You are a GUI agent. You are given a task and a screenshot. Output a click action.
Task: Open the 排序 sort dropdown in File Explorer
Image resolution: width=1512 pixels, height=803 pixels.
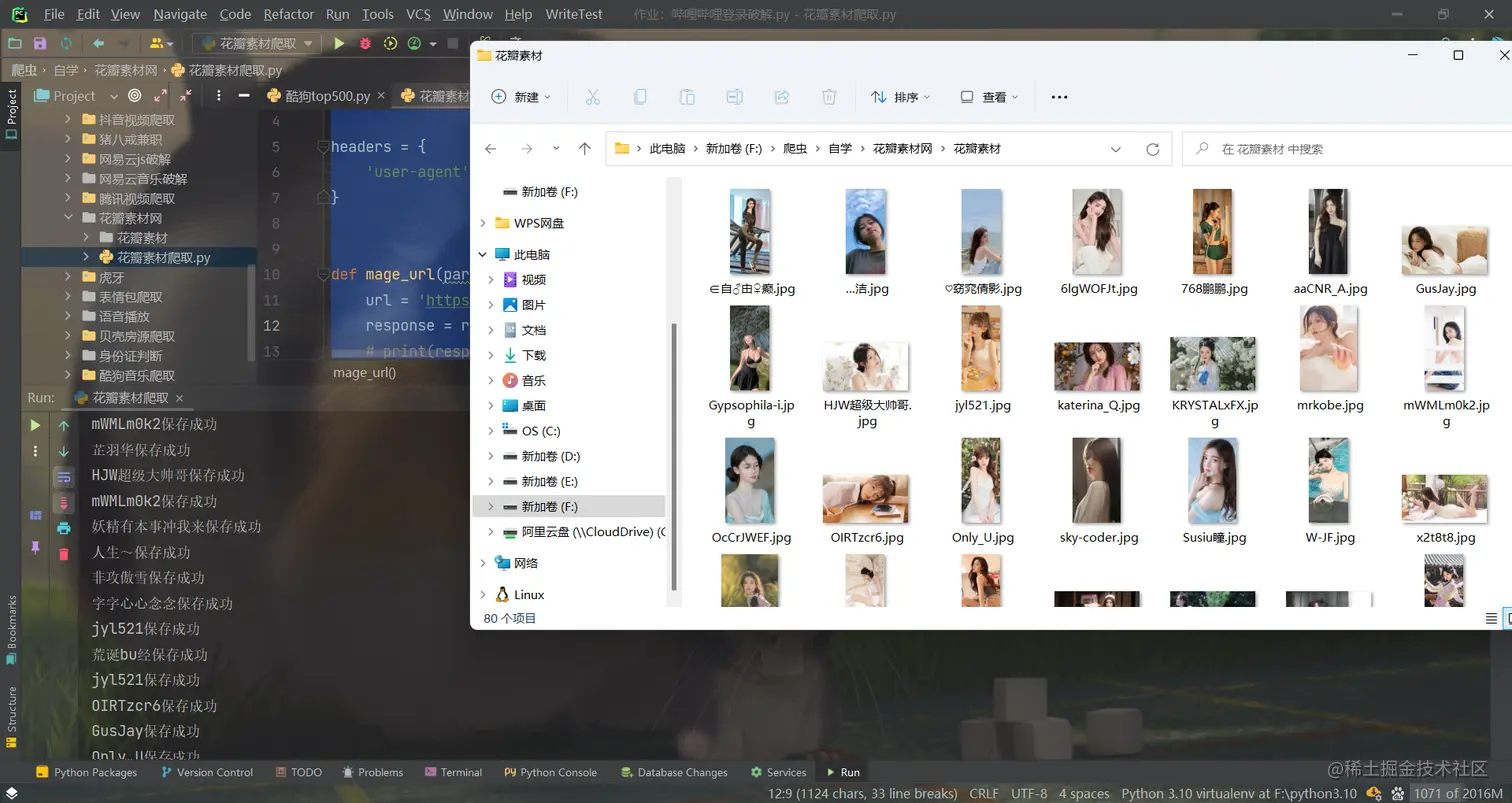tap(900, 97)
